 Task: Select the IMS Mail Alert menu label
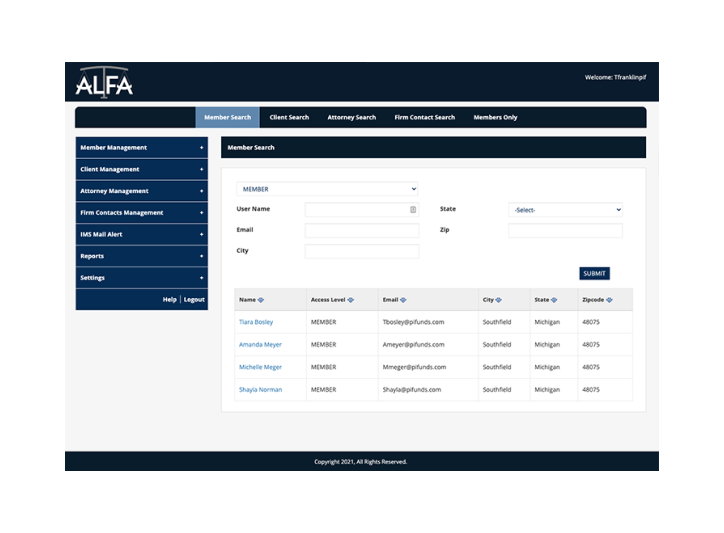coord(101,235)
